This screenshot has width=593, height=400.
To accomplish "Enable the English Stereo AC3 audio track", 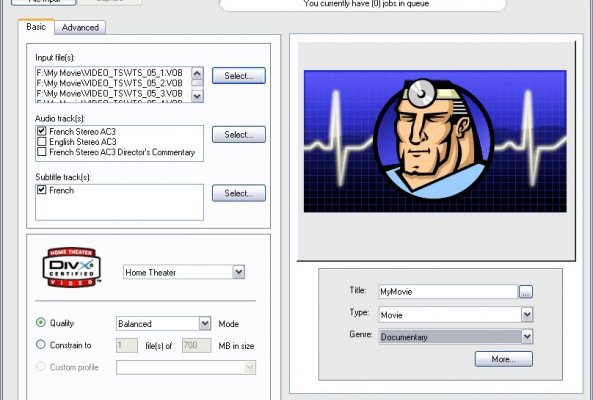I will click(x=42, y=141).
